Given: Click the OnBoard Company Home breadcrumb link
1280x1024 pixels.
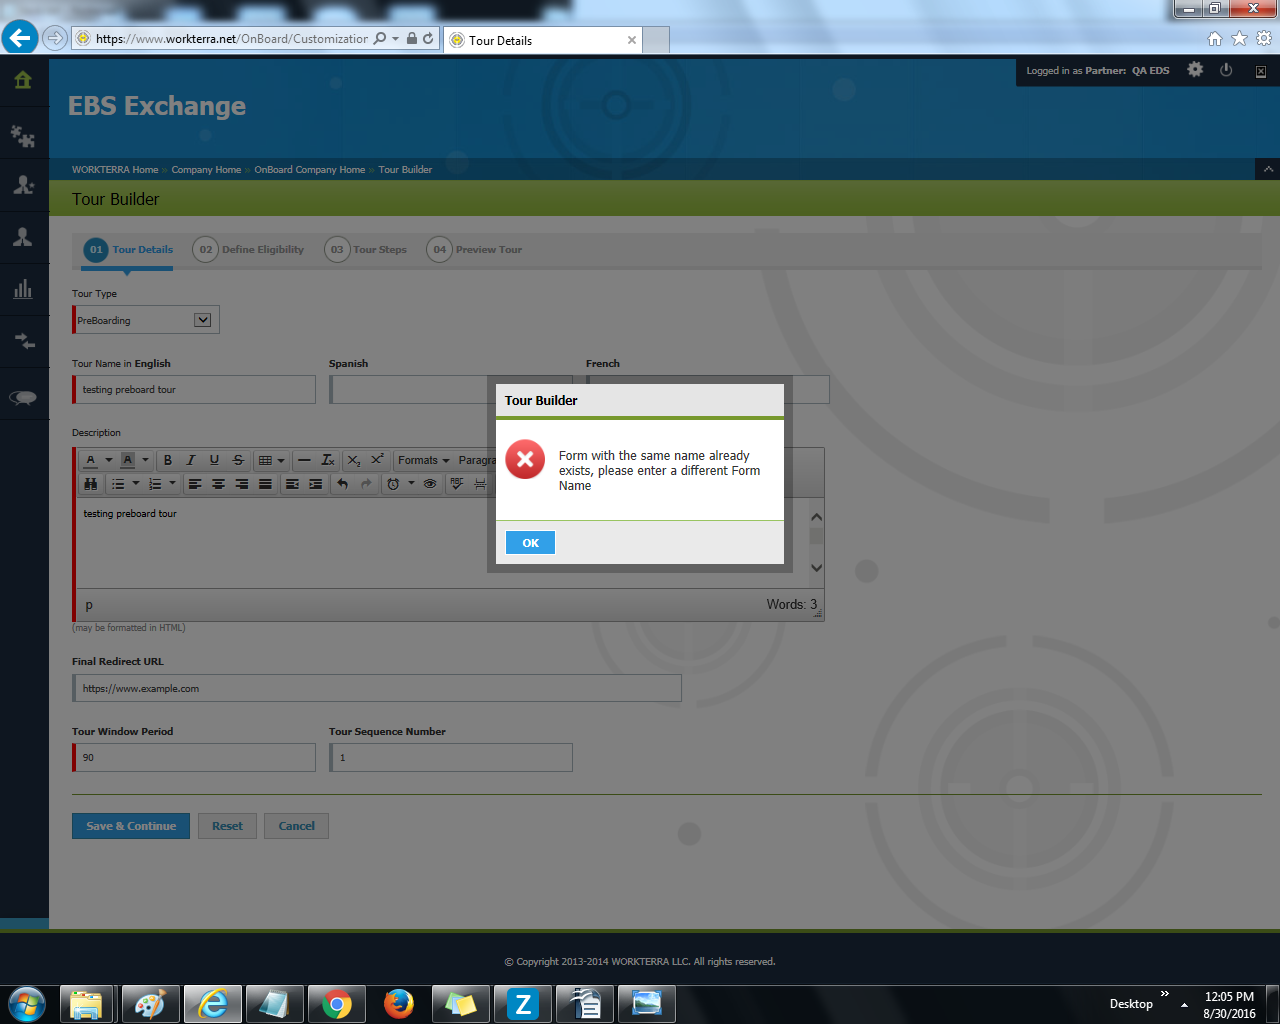Looking at the screenshot, I should tap(310, 170).
